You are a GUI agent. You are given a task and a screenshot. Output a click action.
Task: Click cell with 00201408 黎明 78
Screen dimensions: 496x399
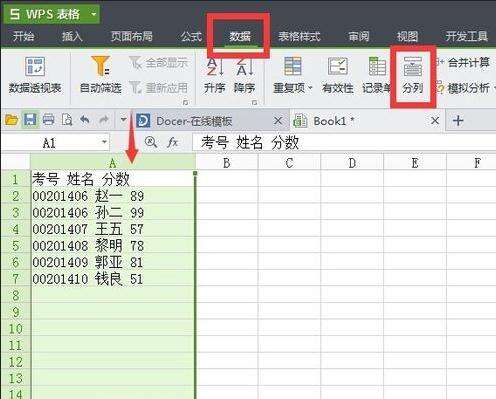tap(113, 246)
